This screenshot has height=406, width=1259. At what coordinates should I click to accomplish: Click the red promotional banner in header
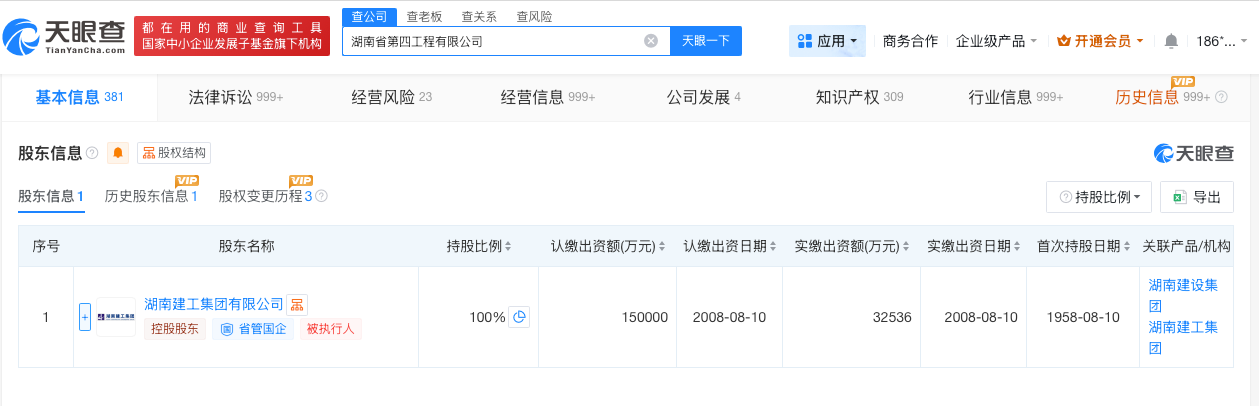point(232,37)
